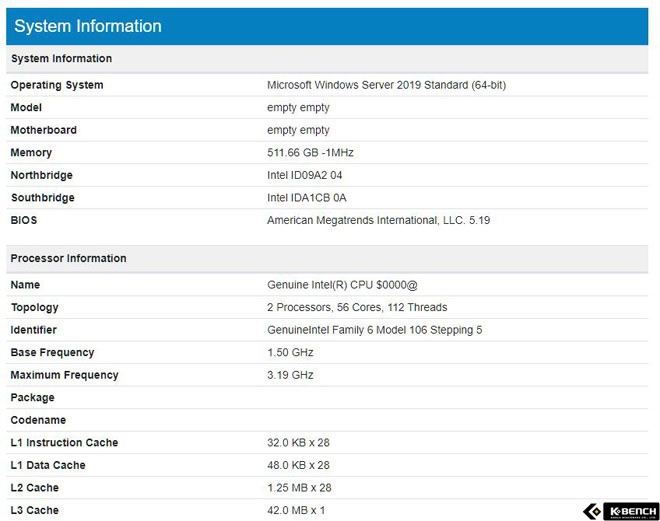Select 'GenuineIntel Family 6 Model 106 Stepping 5'
Screen dimensions: 660x521
(x=375, y=330)
